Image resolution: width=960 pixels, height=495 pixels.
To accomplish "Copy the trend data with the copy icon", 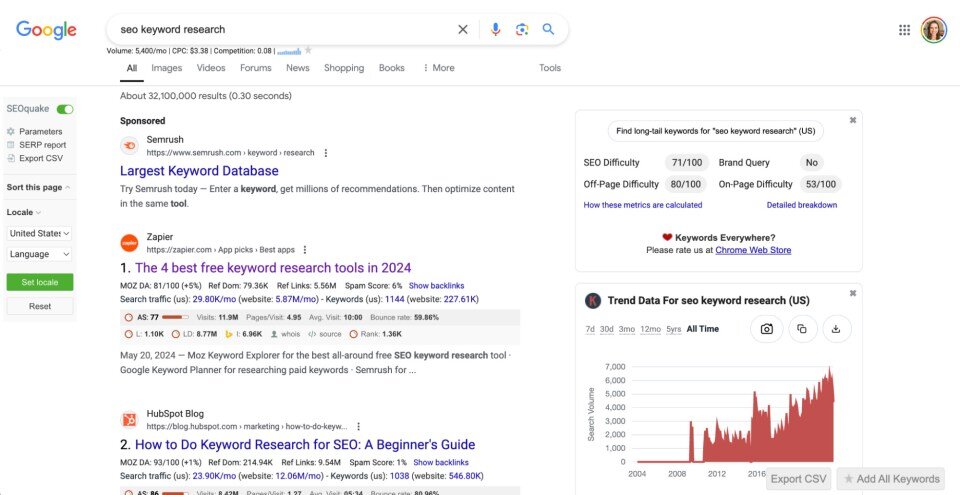I will (x=801, y=329).
